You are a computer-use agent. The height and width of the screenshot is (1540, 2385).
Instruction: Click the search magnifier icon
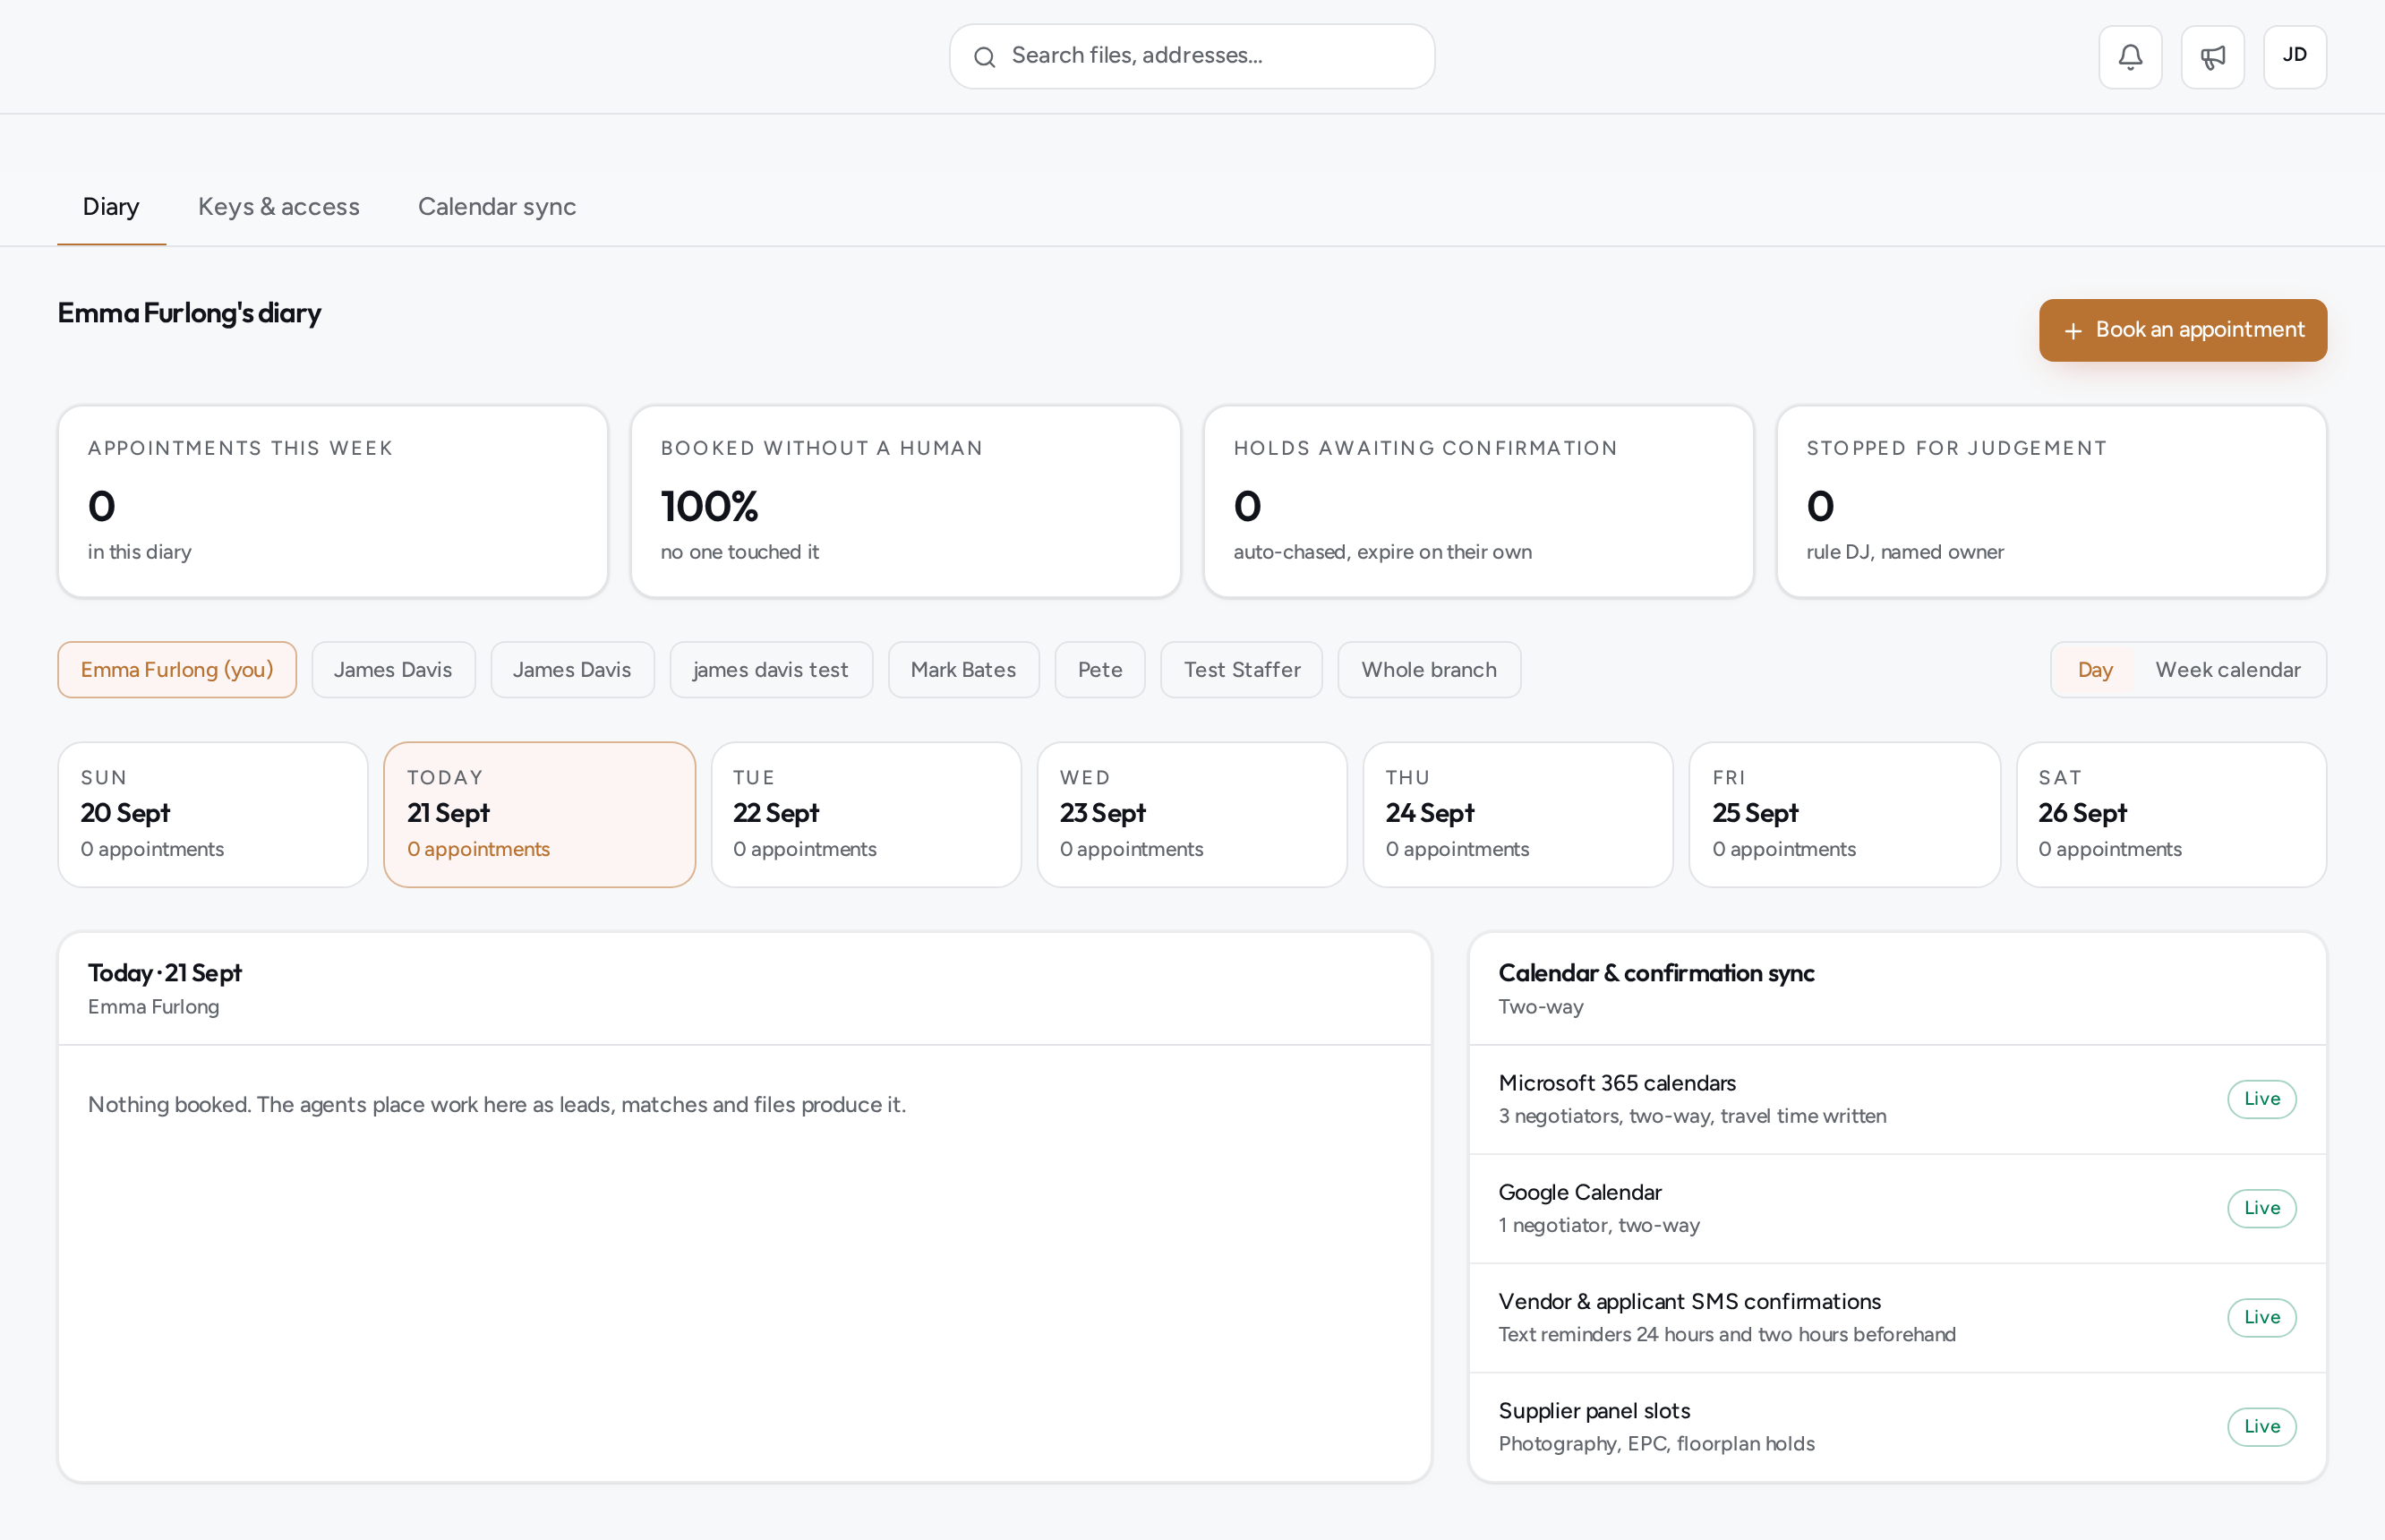[984, 57]
